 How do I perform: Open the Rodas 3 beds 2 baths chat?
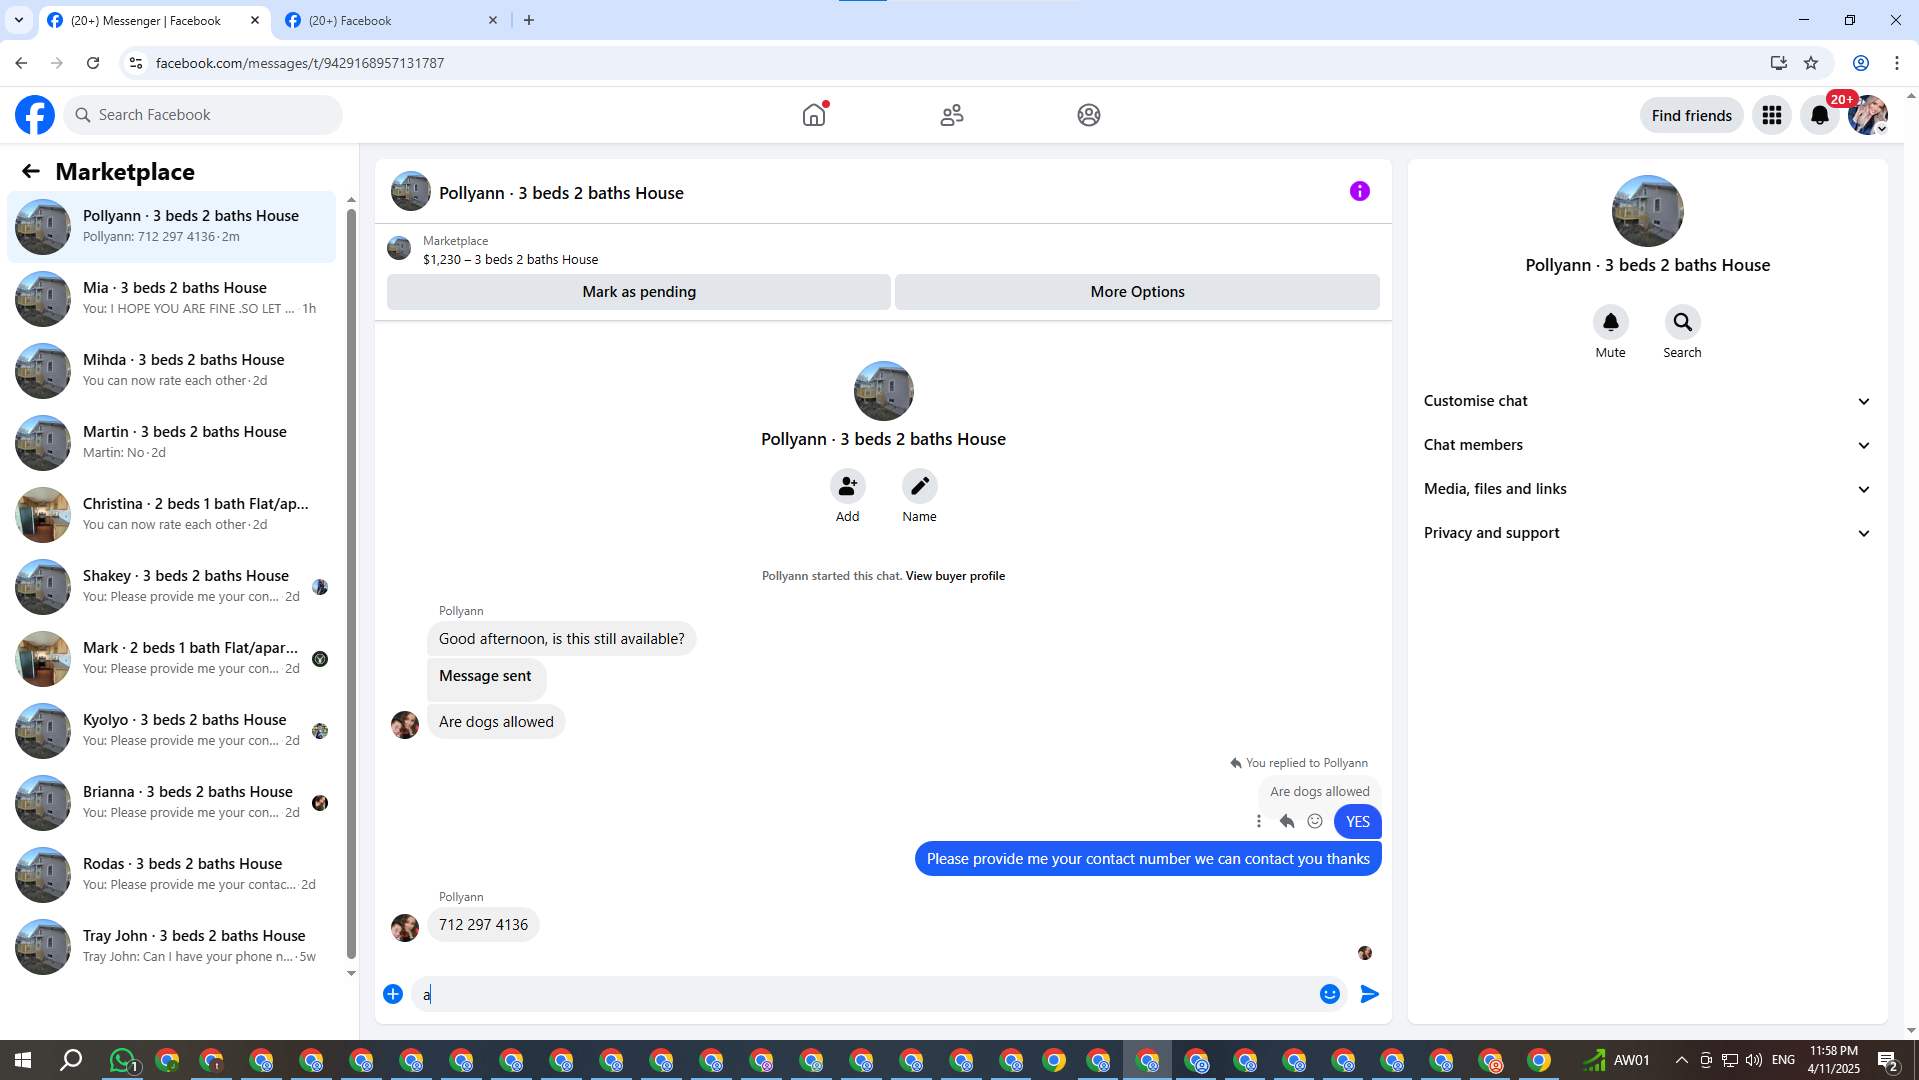172,875
